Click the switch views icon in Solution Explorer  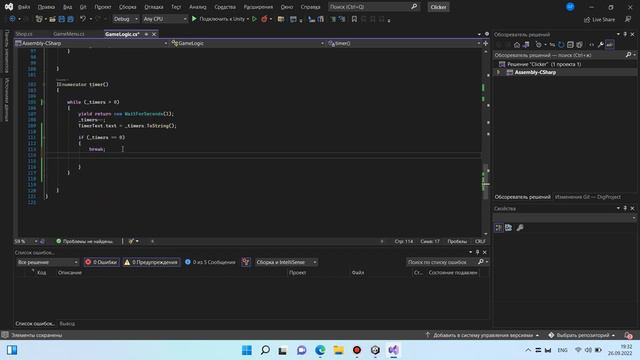[x=526, y=45]
